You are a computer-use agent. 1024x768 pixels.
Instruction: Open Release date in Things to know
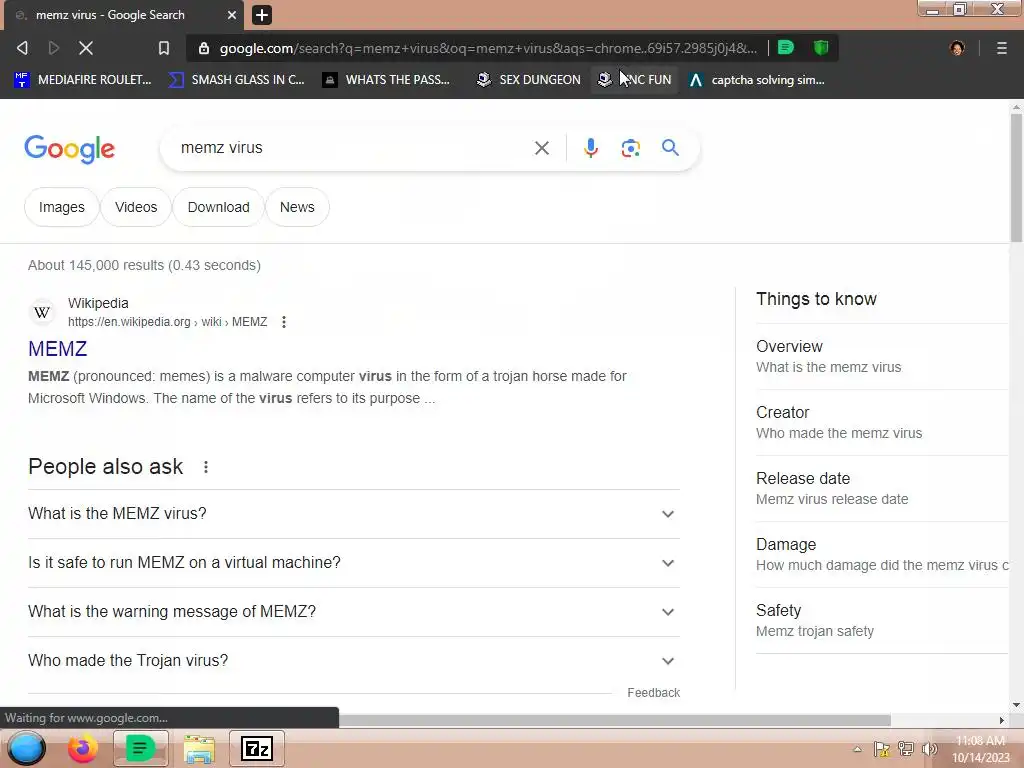click(882, 488)
